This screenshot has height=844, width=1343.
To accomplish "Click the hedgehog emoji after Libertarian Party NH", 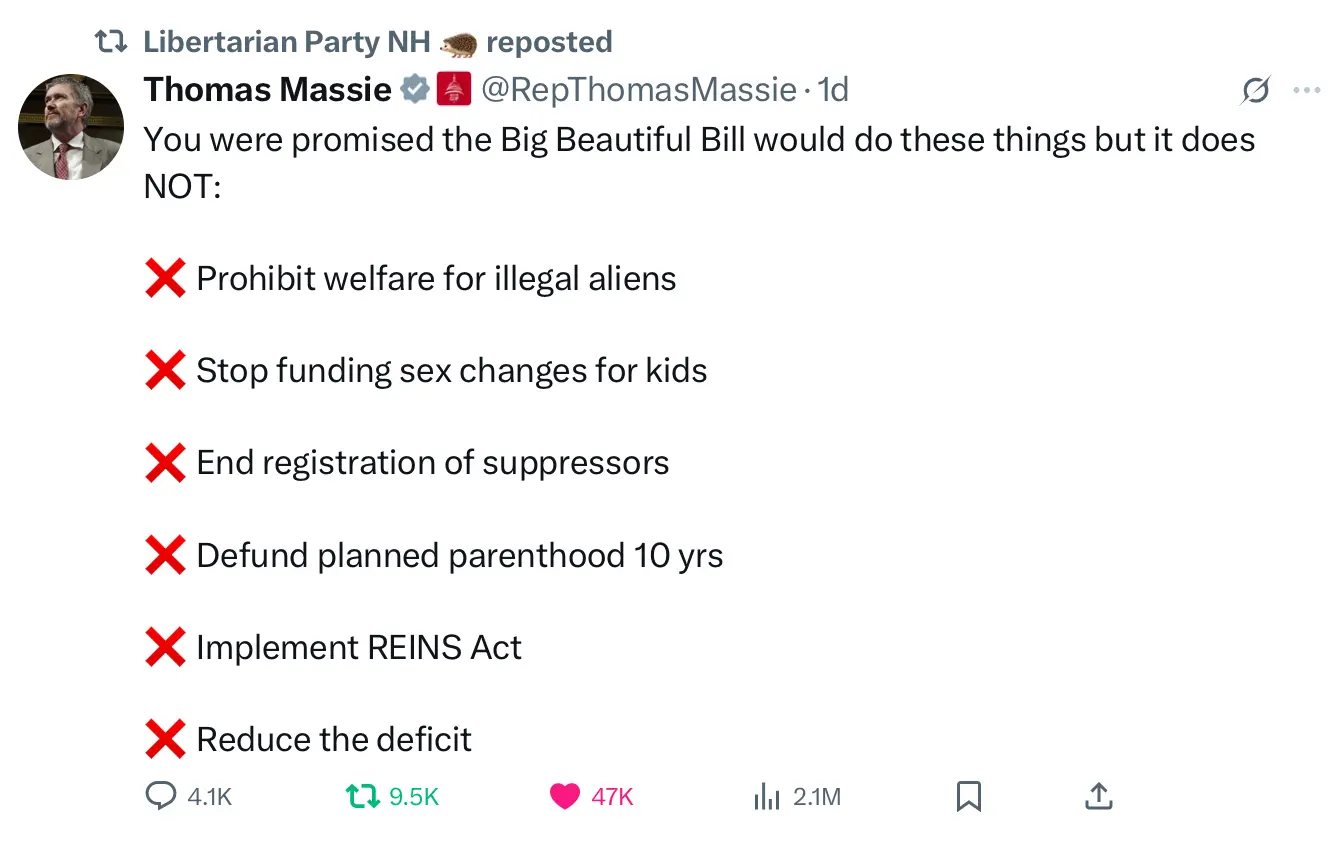I will 458,43.
